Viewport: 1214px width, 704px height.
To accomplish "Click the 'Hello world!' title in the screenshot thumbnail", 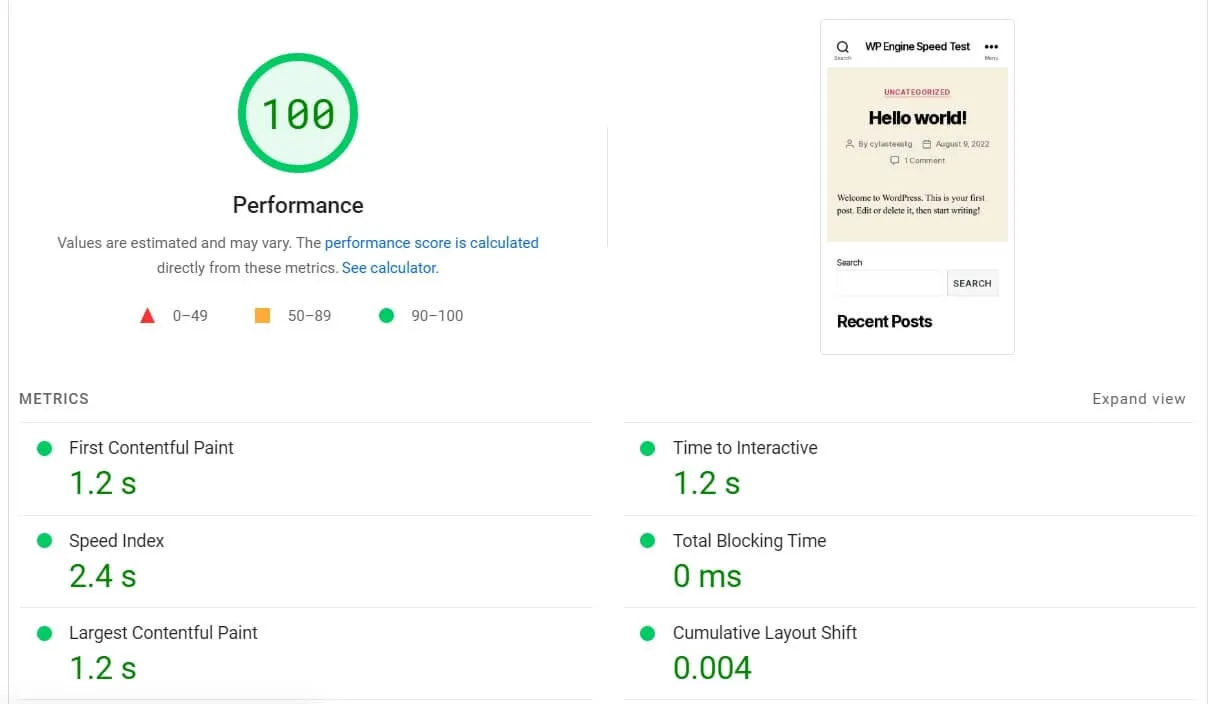I will (x=918, y=118).
